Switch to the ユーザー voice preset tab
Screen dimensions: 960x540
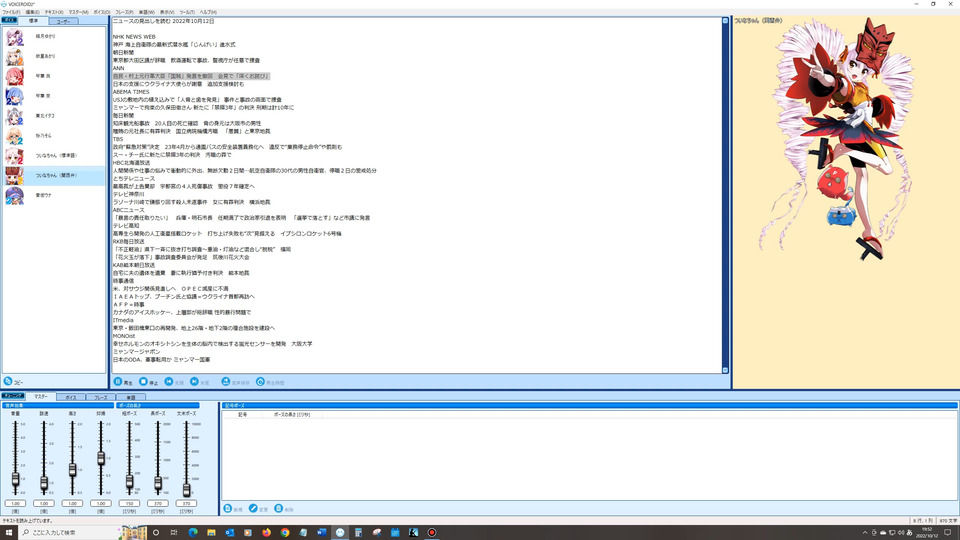(63, 21)
